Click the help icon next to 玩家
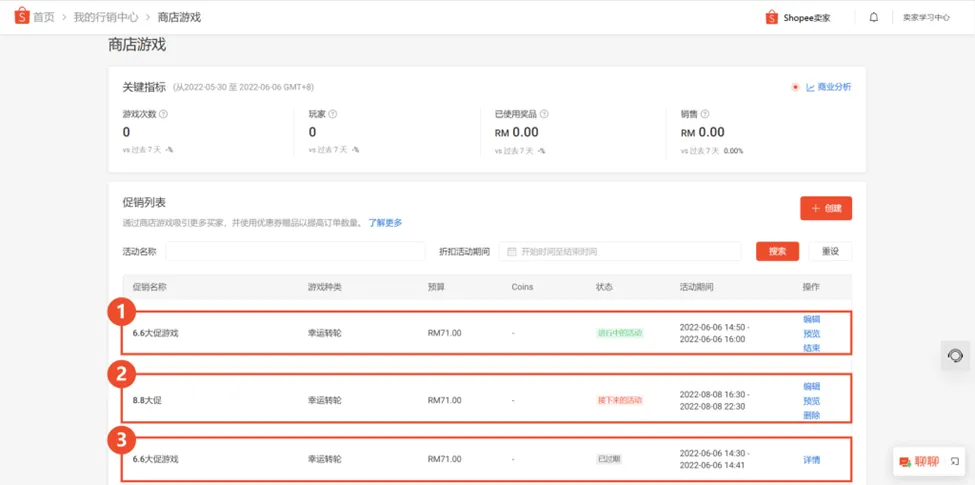This screenshot has width=975, height=485. click(x=333, y=114)
